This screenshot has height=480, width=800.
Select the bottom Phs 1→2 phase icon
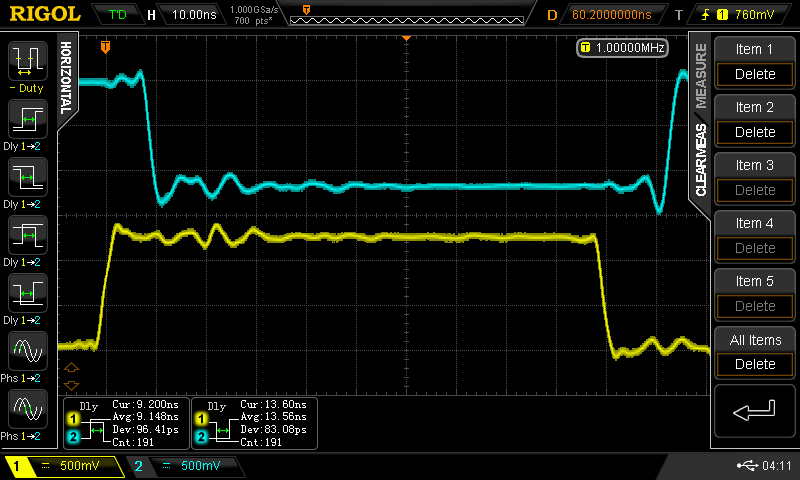click(28, 409)
